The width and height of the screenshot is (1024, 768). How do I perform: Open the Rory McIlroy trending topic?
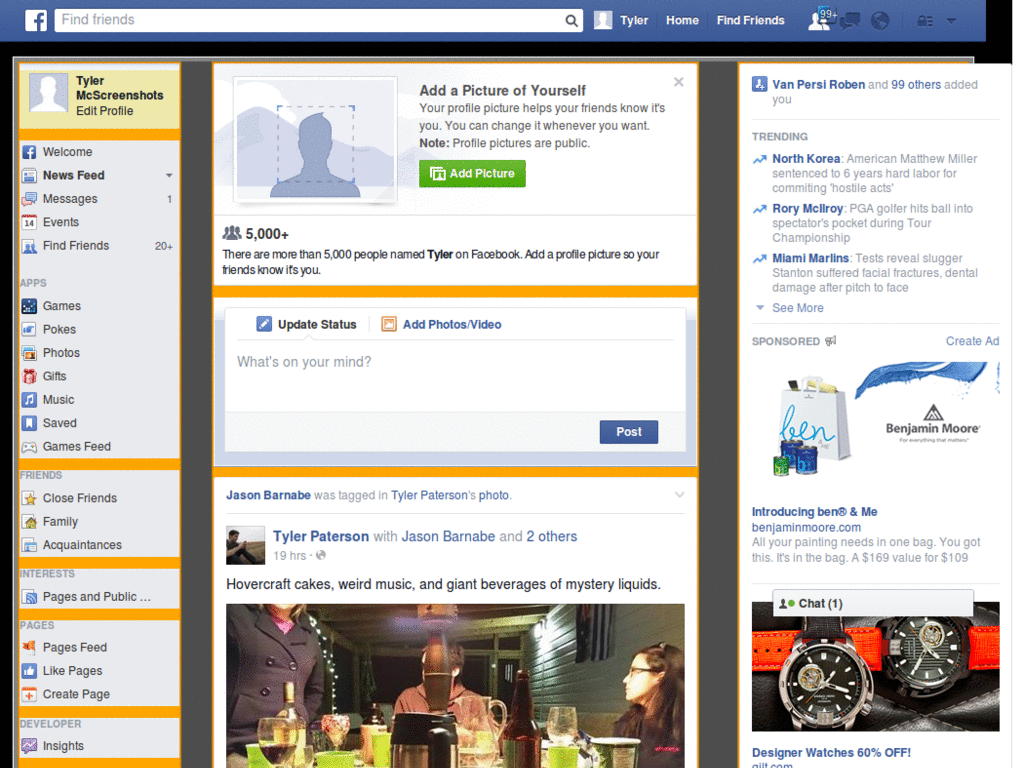[808, 208]
